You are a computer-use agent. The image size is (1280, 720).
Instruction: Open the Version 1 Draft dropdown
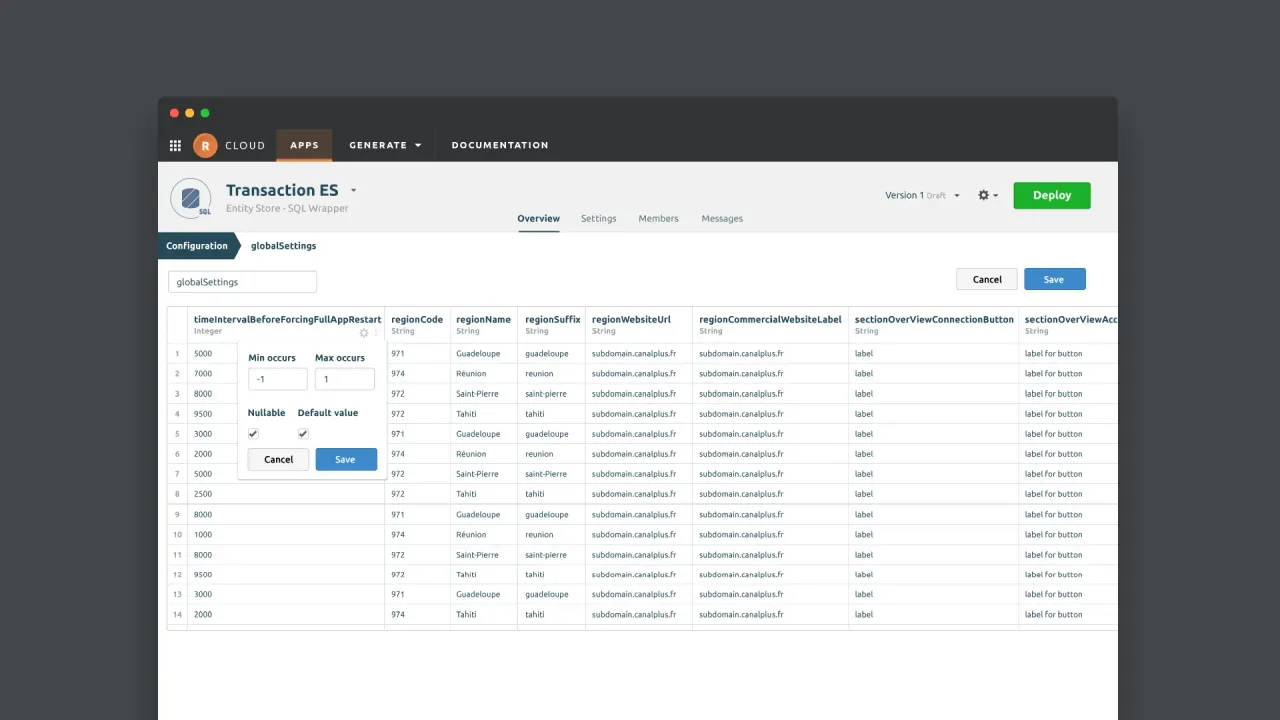coord(922,196)
